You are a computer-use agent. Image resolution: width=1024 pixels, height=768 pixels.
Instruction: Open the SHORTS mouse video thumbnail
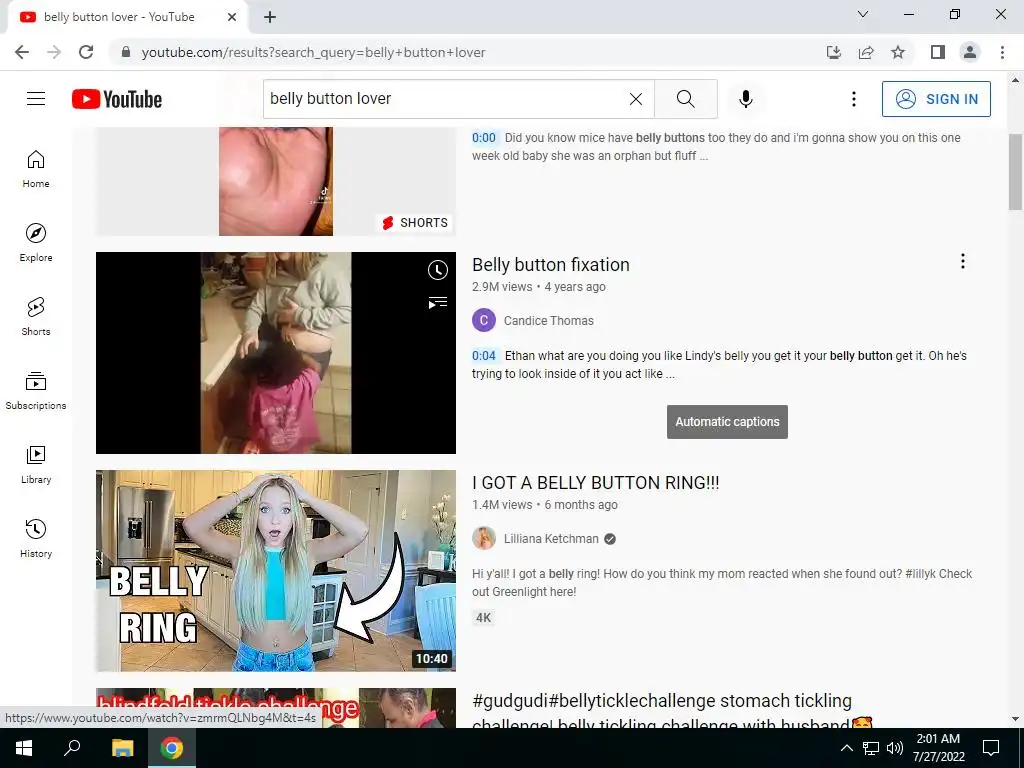click(x=276, y=181)
